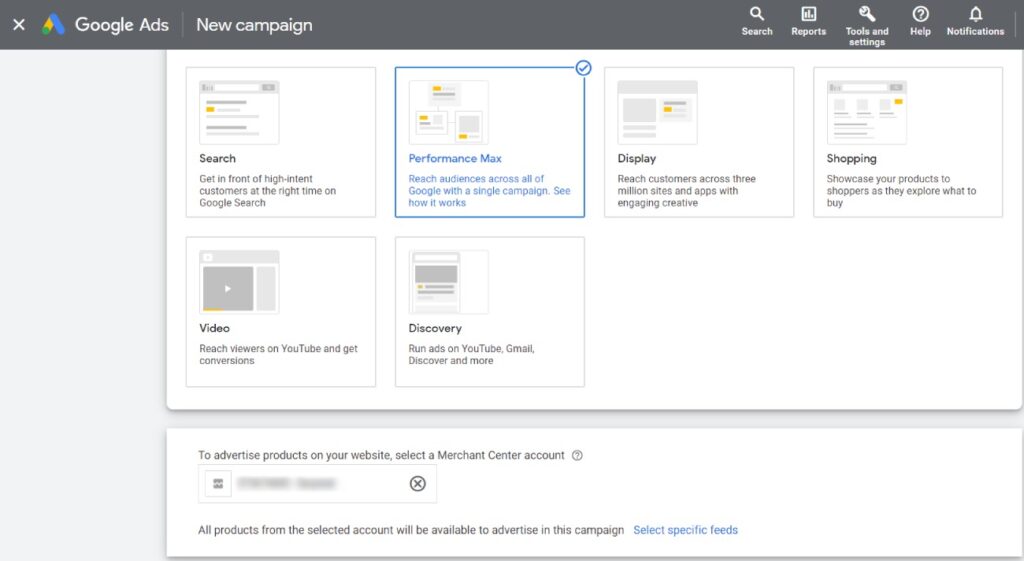1024x561 pixels.
Task: Click the Performance Max illustration thumbnail
Action: pos(448,112)
